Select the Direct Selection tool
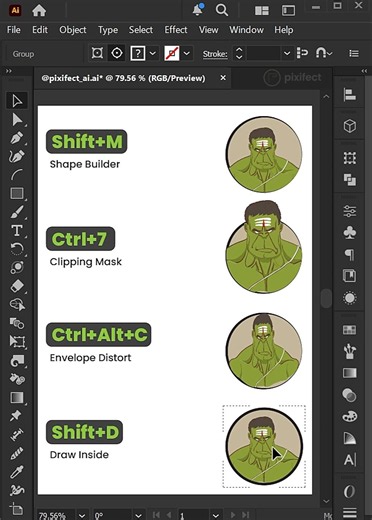 (x=17, y=120)
